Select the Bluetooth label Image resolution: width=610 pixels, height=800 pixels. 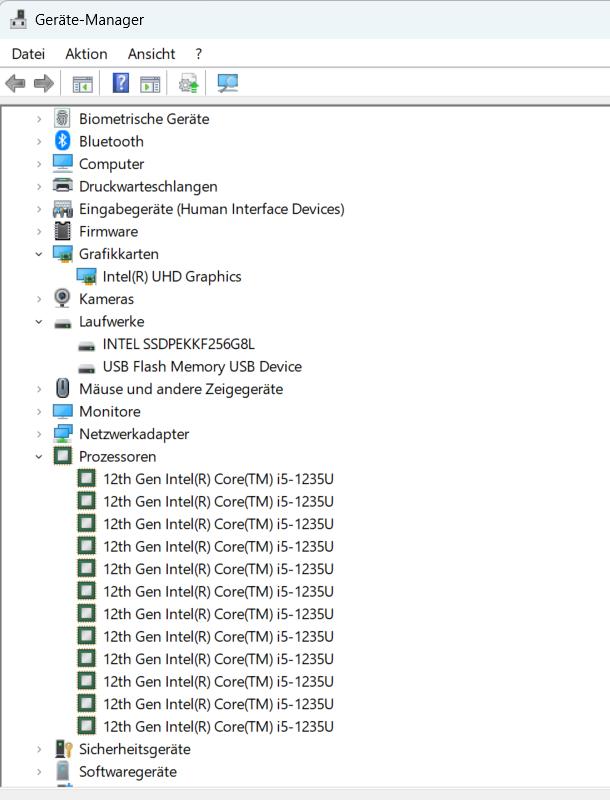coord(111,141)
